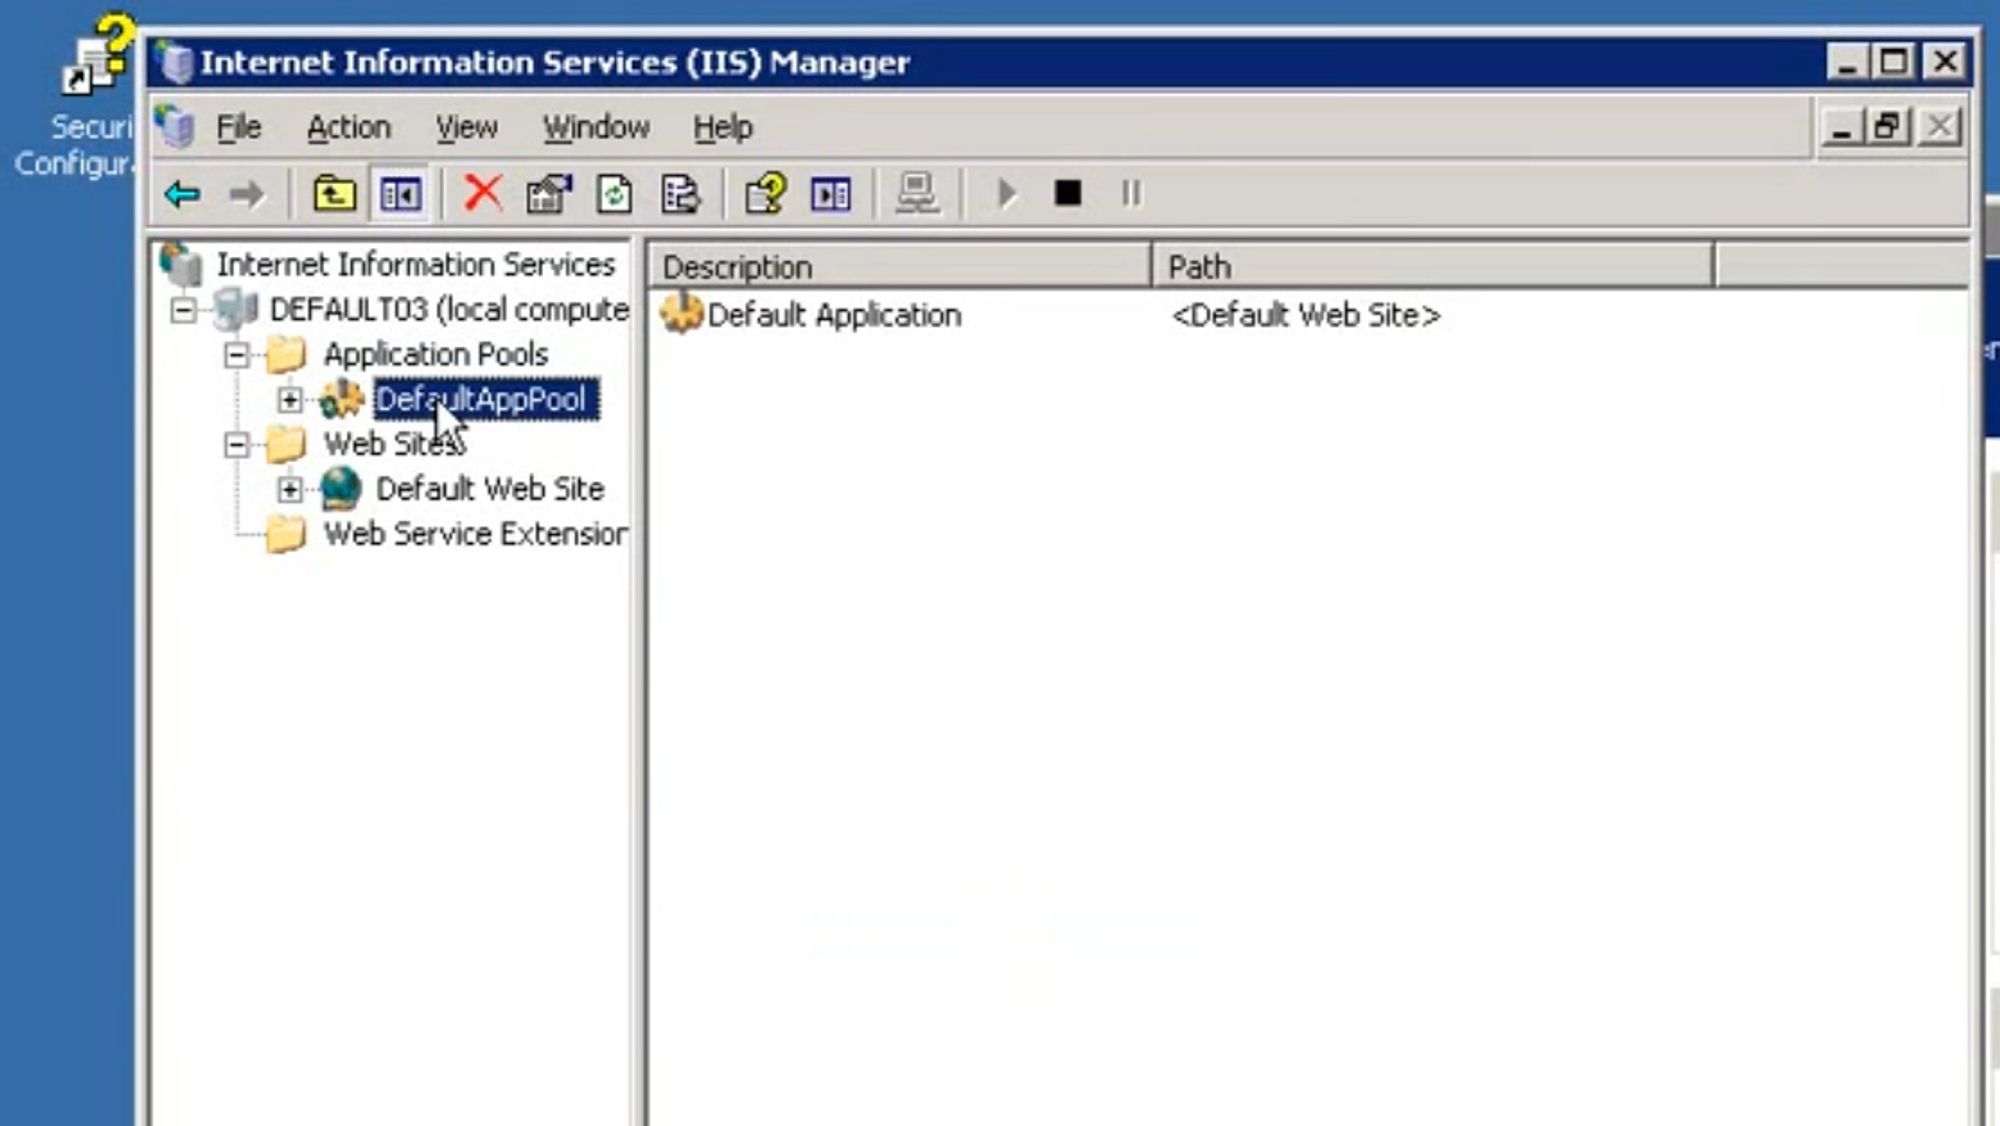Open the View menu
2000x1126 pixels.
point(466,128)
